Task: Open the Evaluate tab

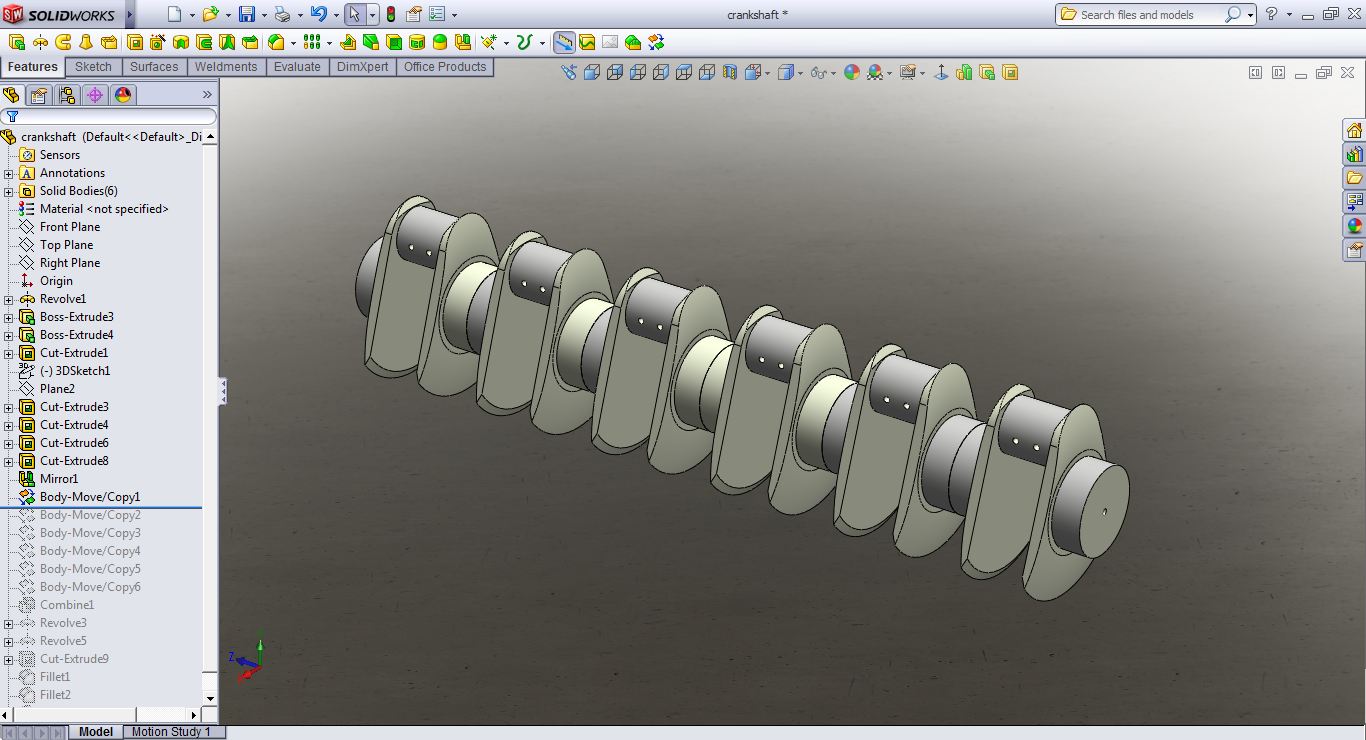Action: click(297, 67)
